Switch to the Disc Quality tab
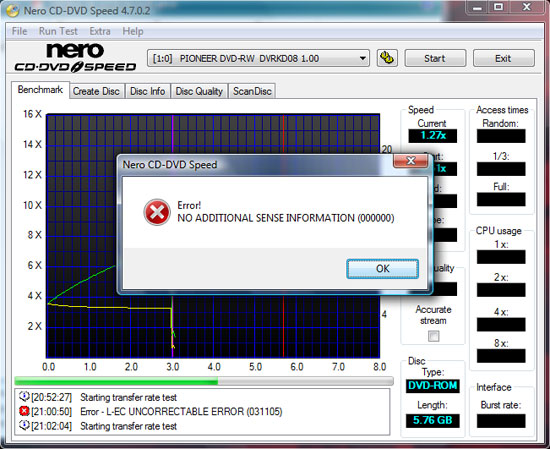Image resolution: width=550 pixels, height=449 pixels. (x=199, y=91)
